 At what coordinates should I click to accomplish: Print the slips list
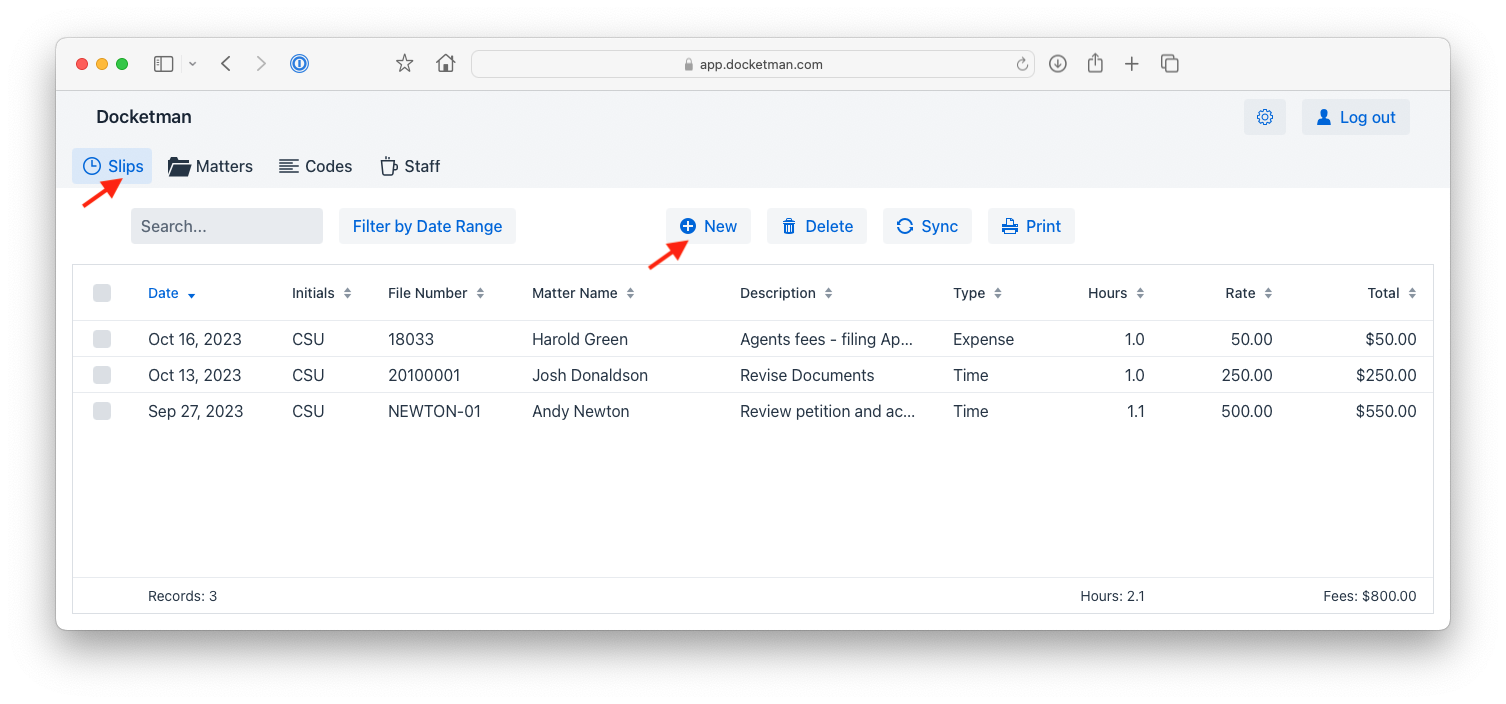(1031, 226)
